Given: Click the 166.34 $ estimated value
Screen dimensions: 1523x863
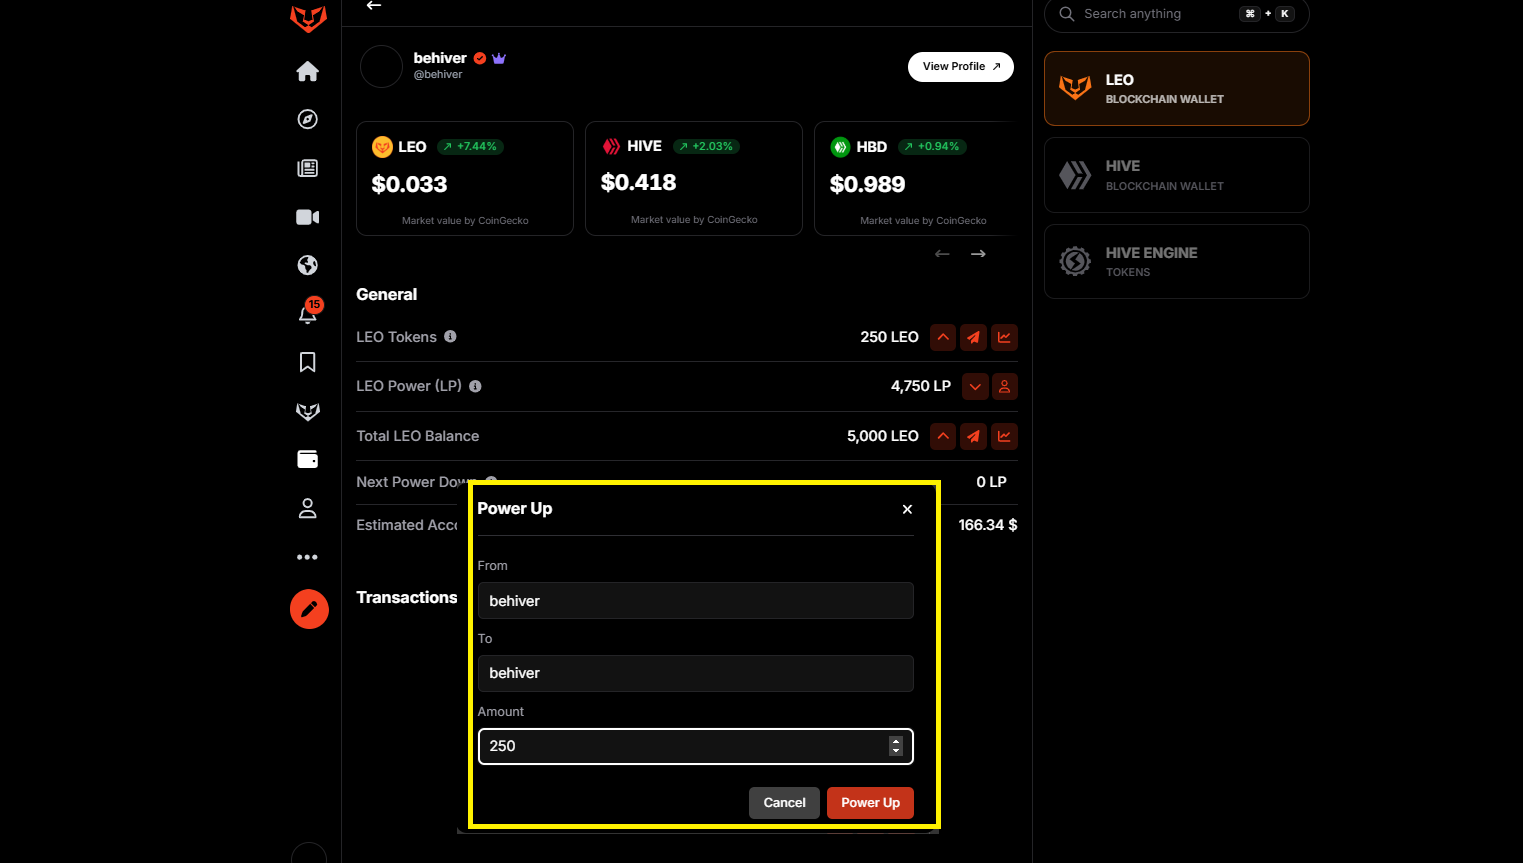Looking at the screenshot, I should coord(988,525).
